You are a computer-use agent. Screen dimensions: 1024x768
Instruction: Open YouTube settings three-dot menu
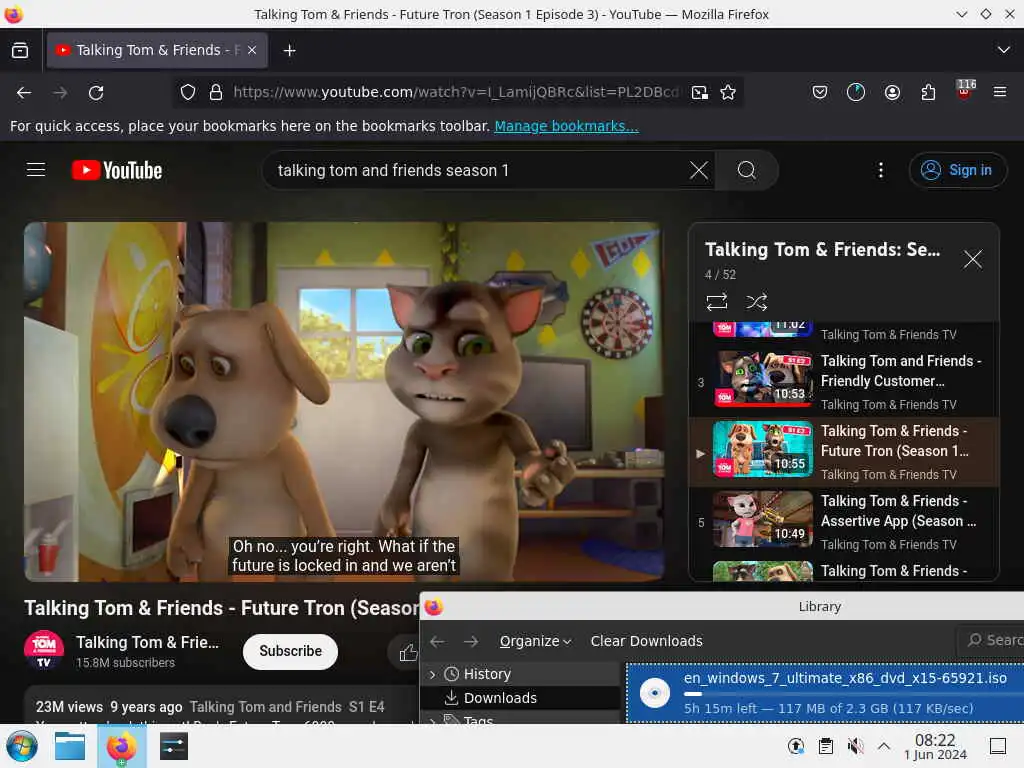[881, 170]
